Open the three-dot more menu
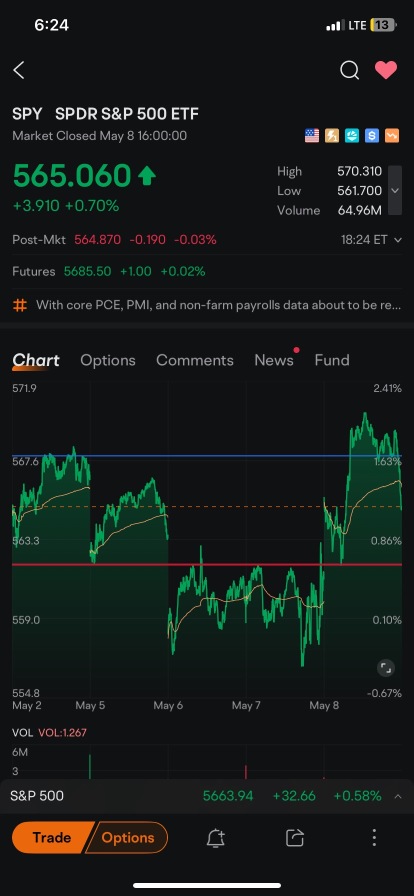The image size is (414, 896). [x=374, y=838]
